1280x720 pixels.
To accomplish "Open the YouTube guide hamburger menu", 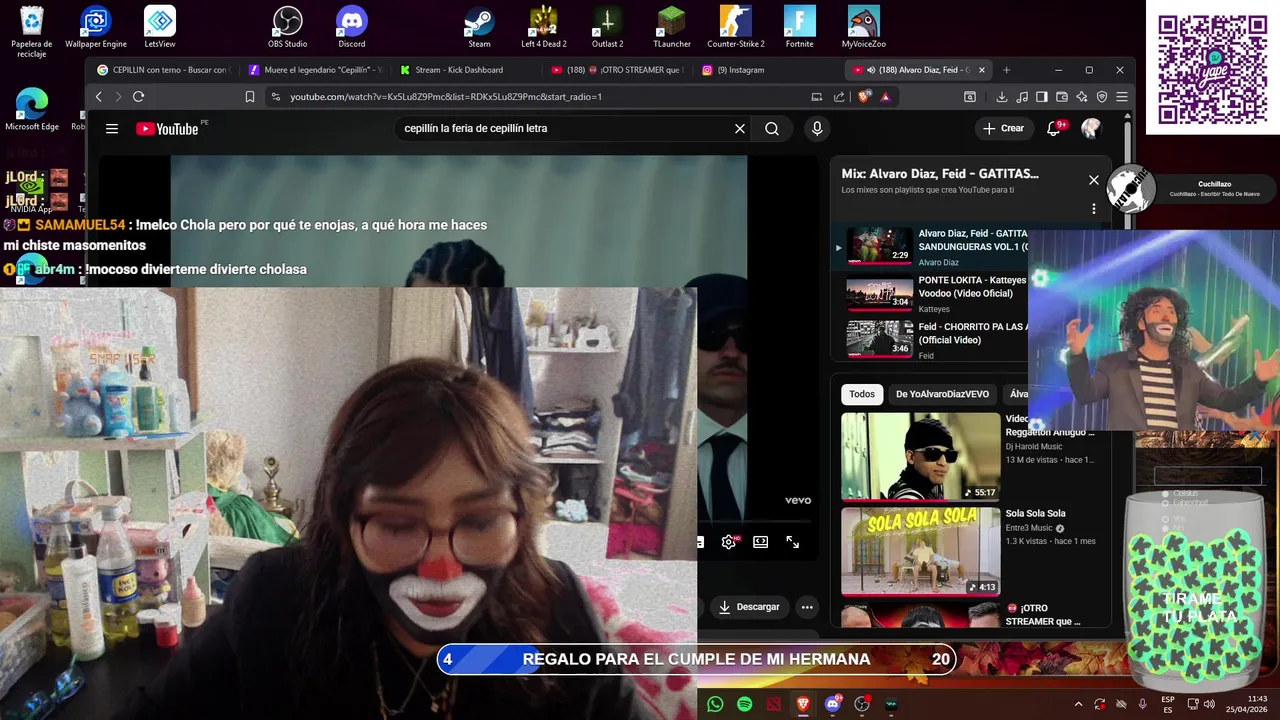I will point(112,129).
